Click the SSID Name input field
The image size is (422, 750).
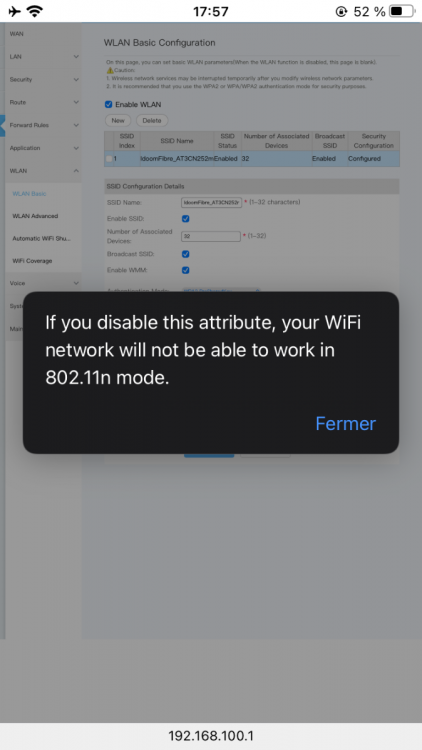[211, 202]
